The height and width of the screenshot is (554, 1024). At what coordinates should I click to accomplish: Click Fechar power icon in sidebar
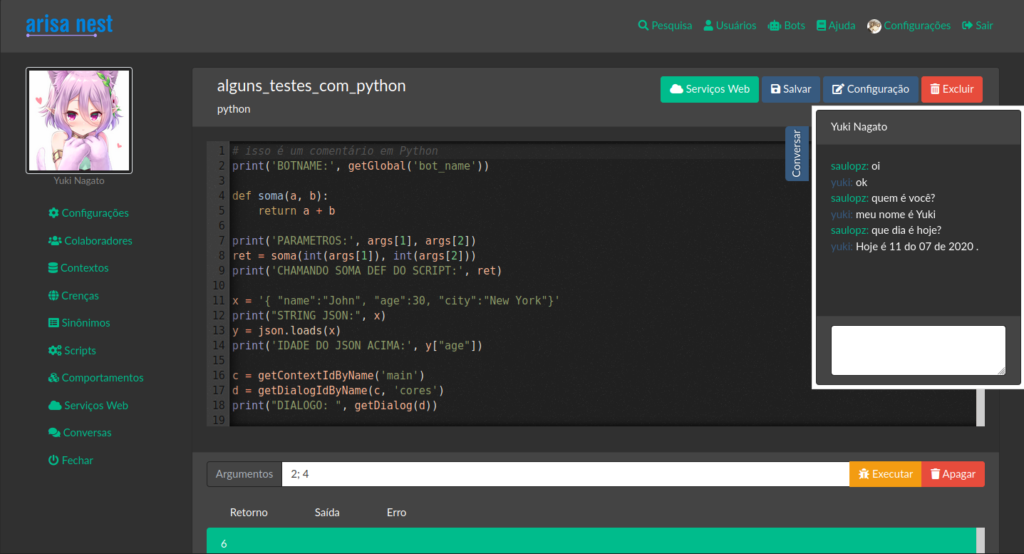point(54,461)
